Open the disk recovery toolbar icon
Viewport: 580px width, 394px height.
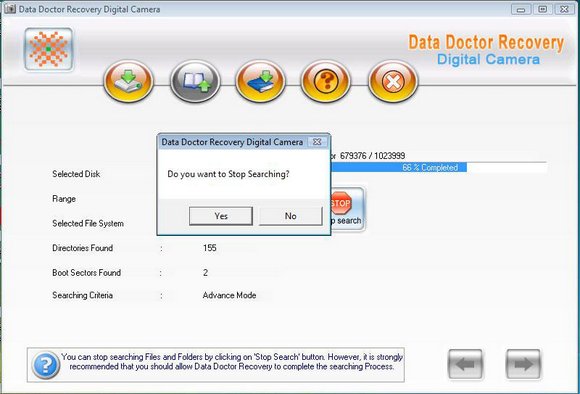coord(128,81)
